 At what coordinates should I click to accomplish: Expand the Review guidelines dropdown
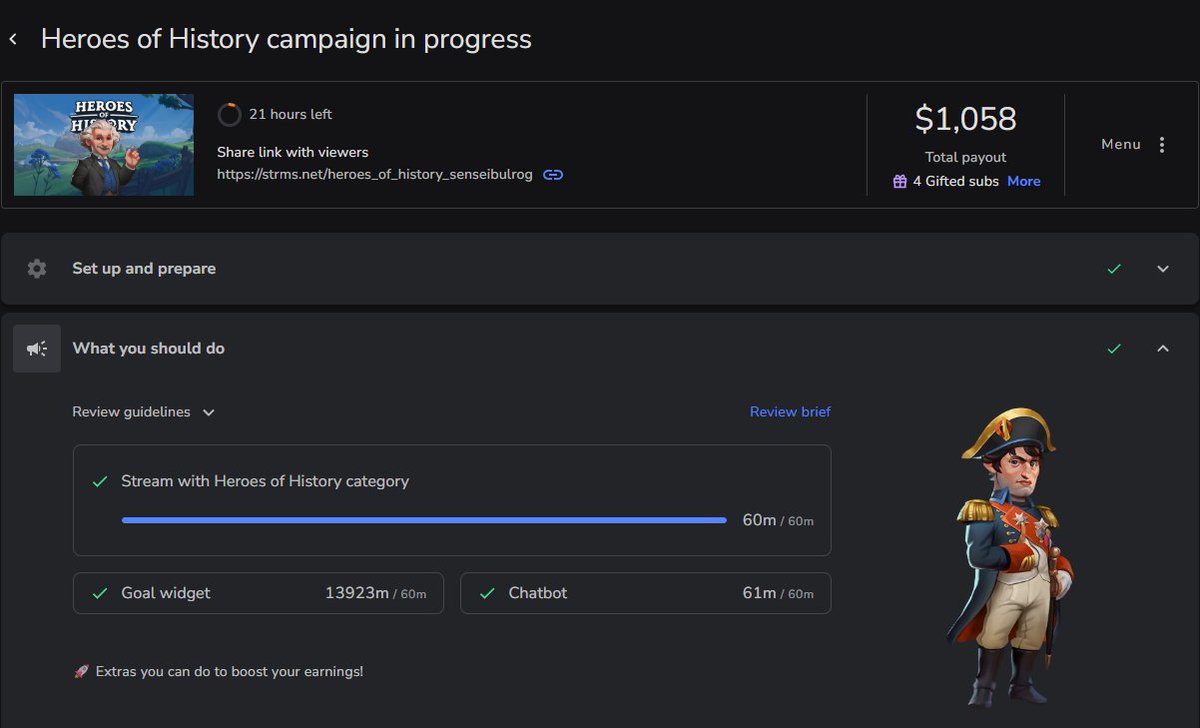click(144, 412)
